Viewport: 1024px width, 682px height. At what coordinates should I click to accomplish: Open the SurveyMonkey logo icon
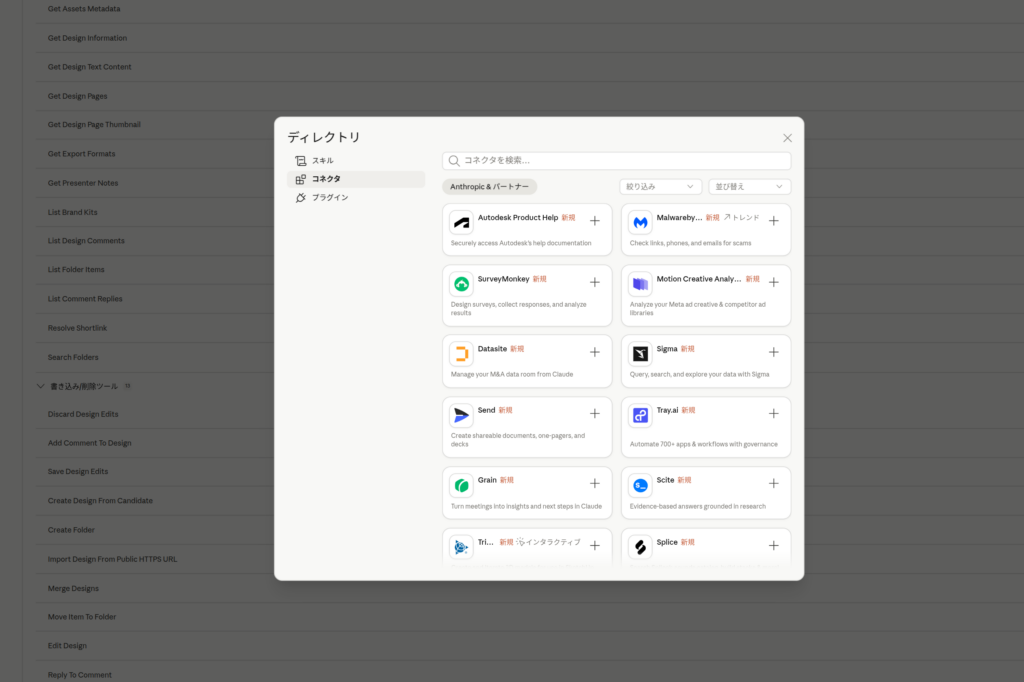tap(461, 284)
